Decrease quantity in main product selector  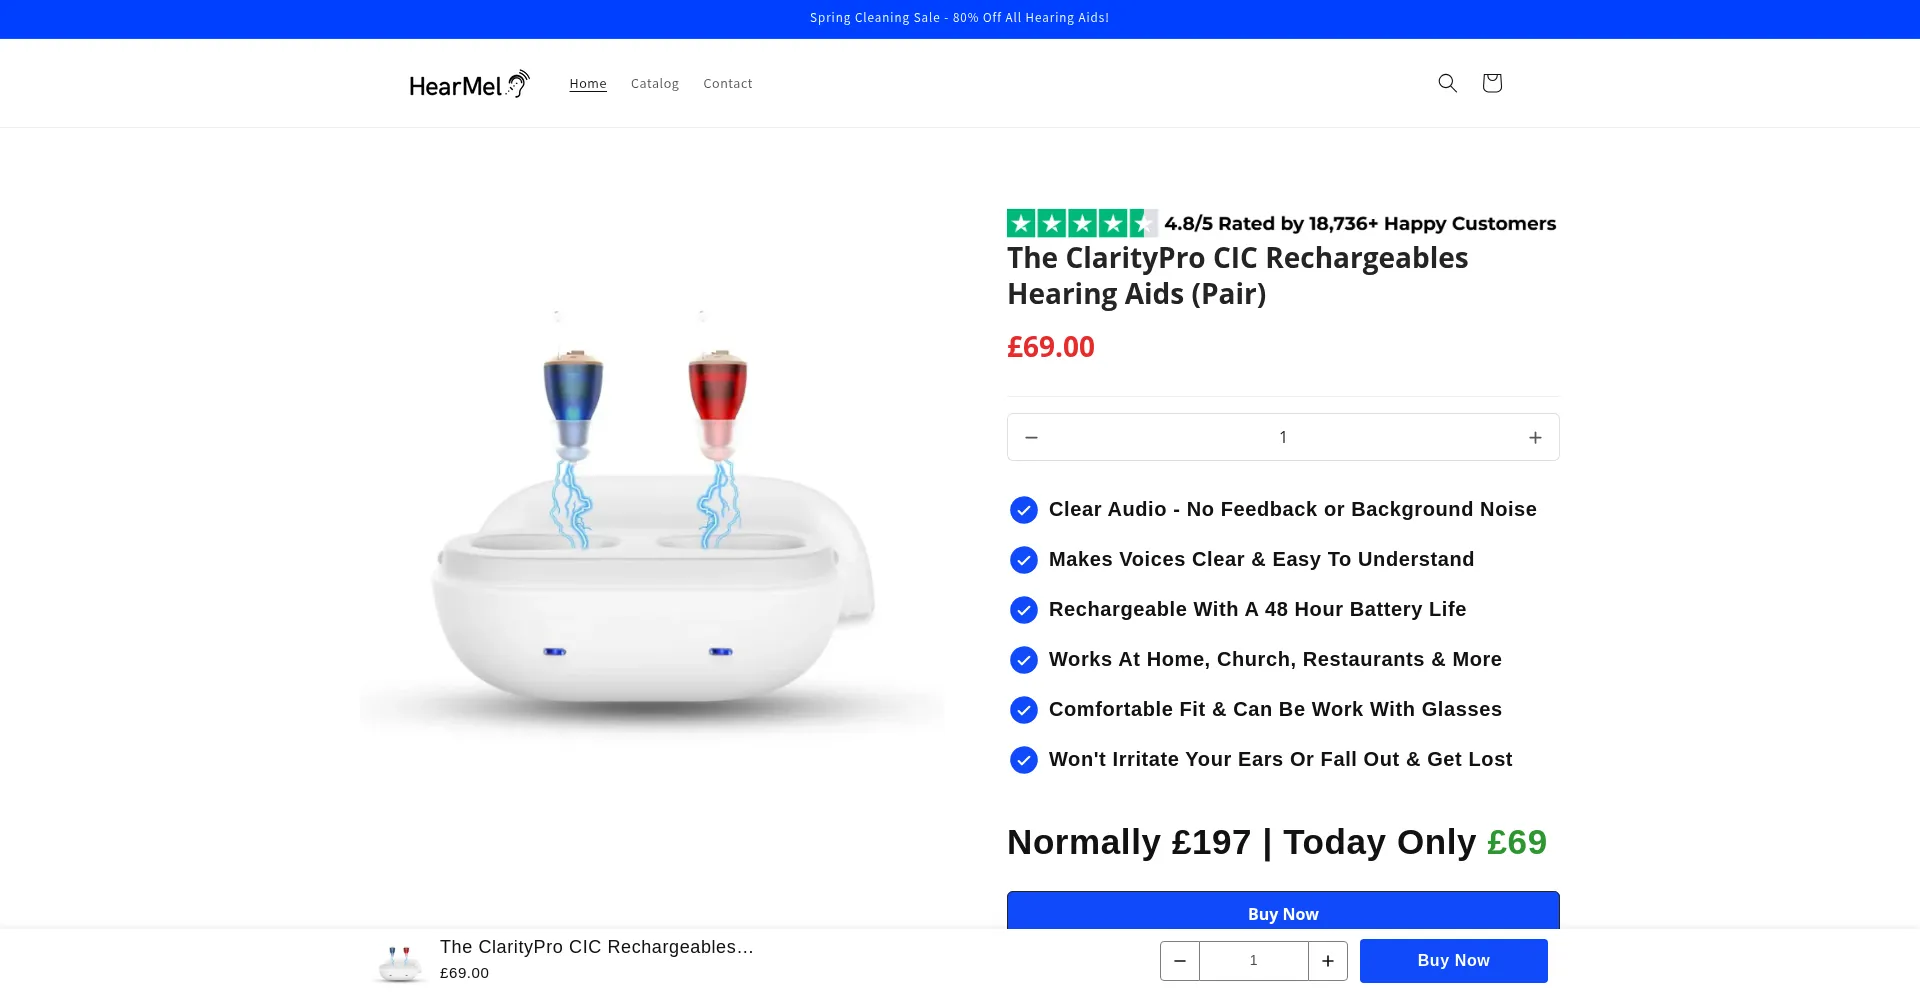click(1031, 437)
